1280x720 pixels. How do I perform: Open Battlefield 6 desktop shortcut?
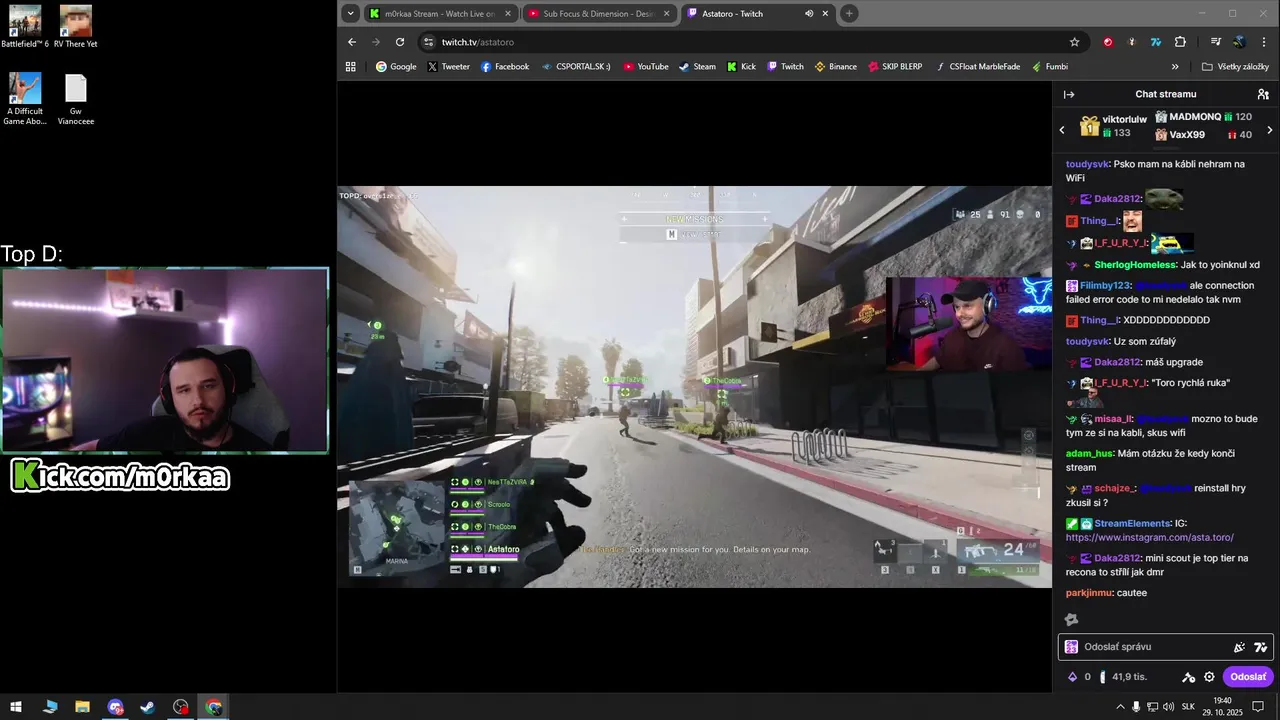pyautogui.click(x=25, y=27)
